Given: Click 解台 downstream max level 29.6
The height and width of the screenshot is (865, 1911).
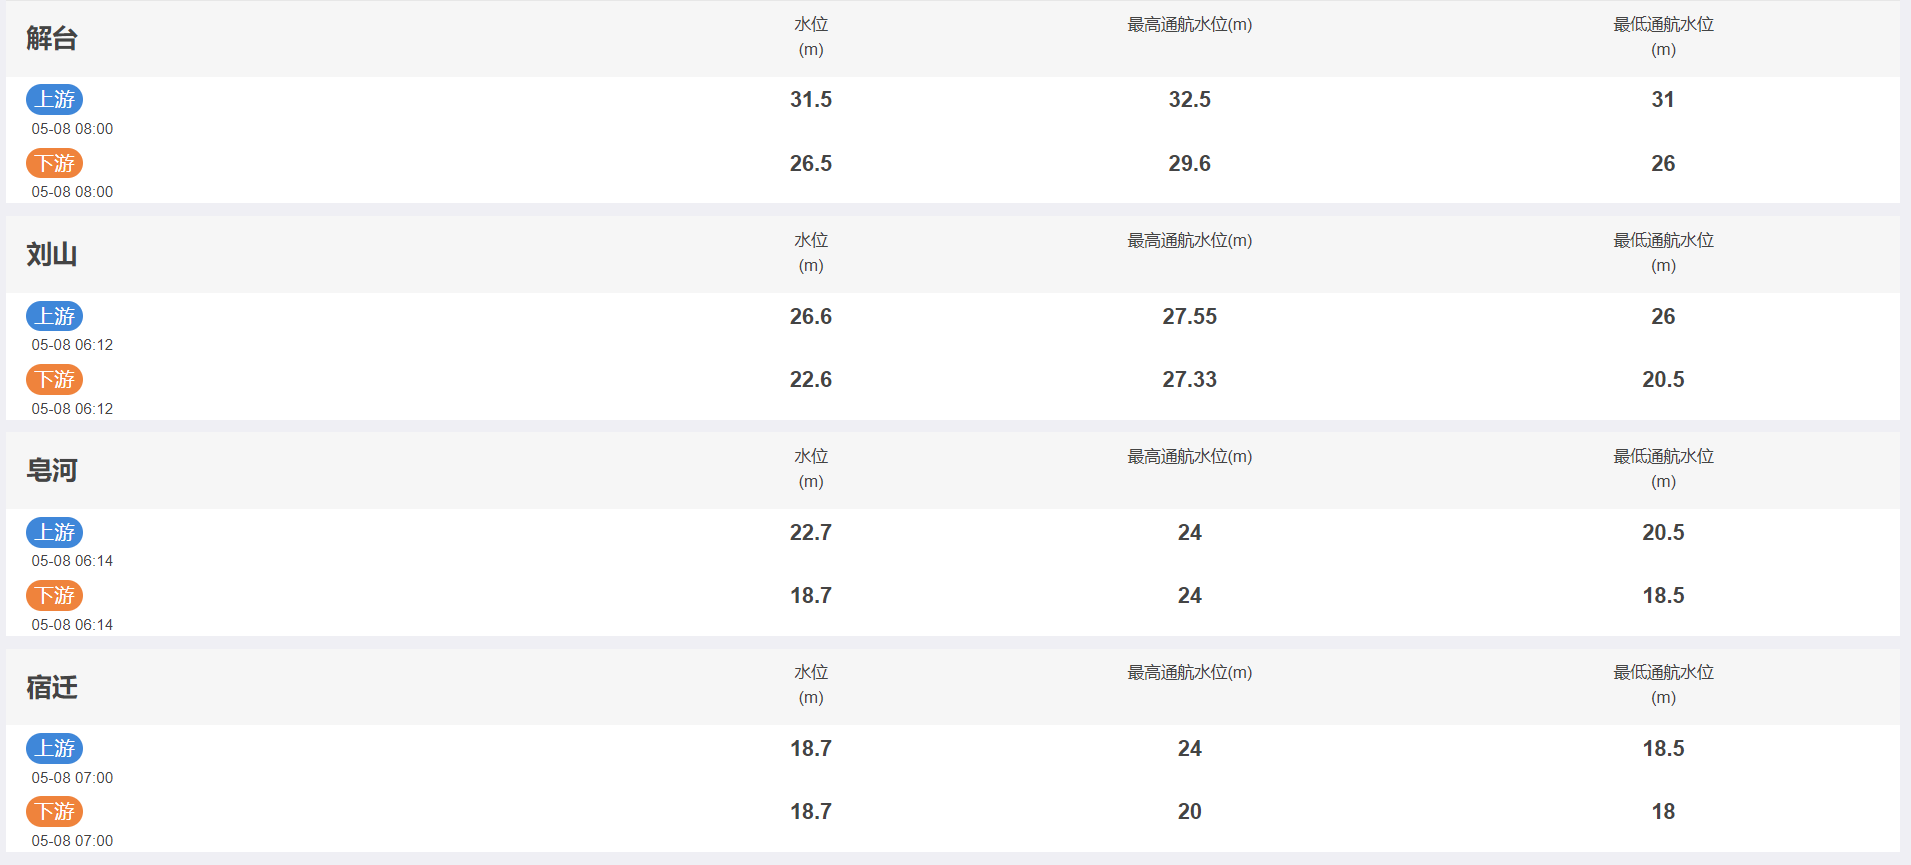Looking at the screenshot, I should 1190,163.
